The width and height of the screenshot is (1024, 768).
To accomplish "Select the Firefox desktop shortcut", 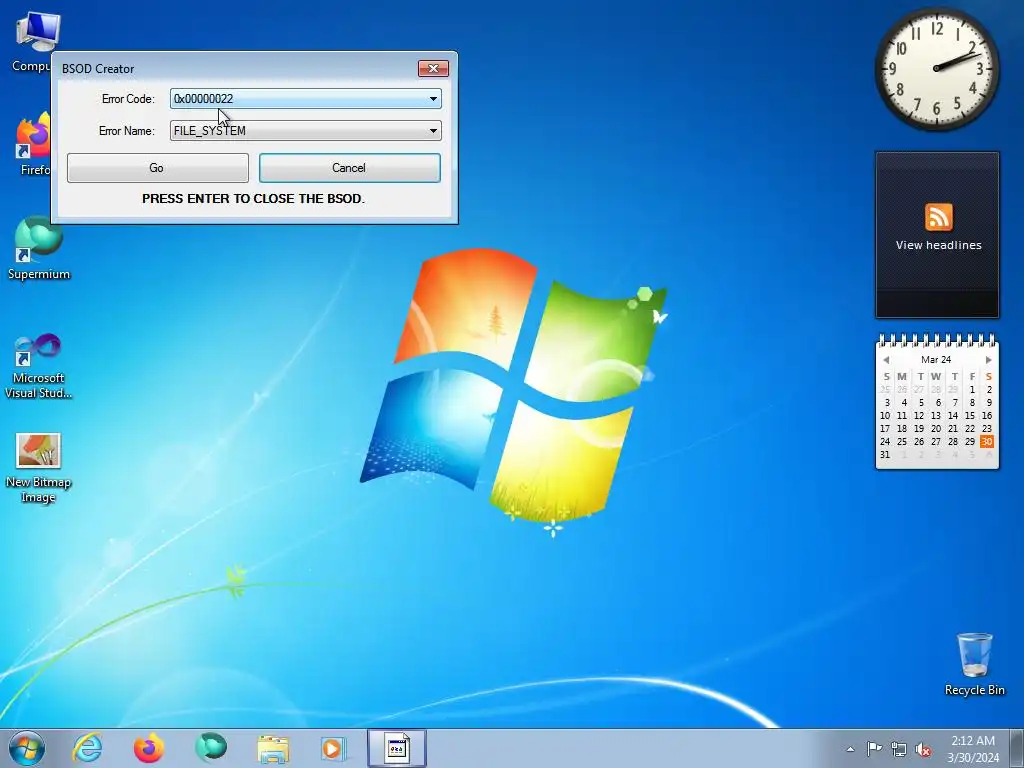I will [x=34, y=145].
